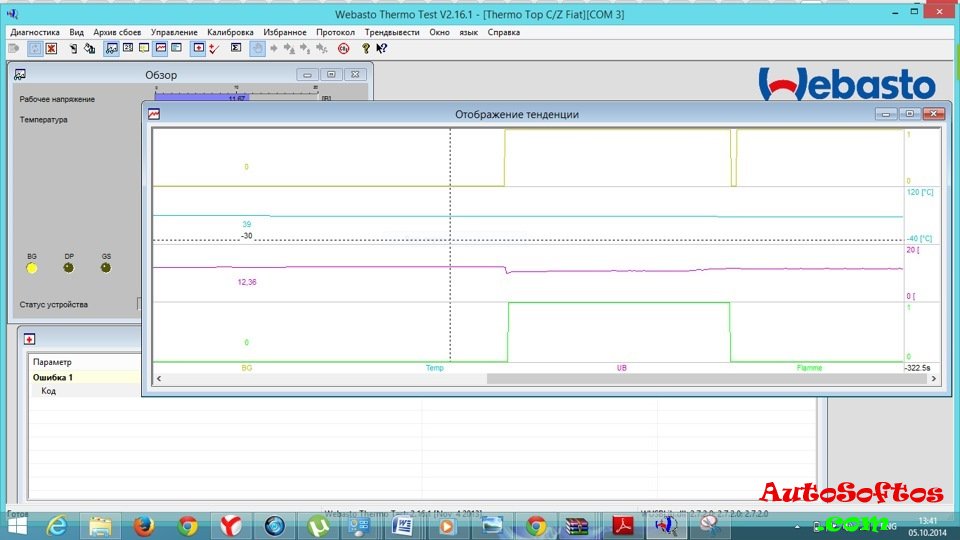Click the red cross fault memory icon
This screenshot has width=960, height=540.
click(x=198, y=48)
